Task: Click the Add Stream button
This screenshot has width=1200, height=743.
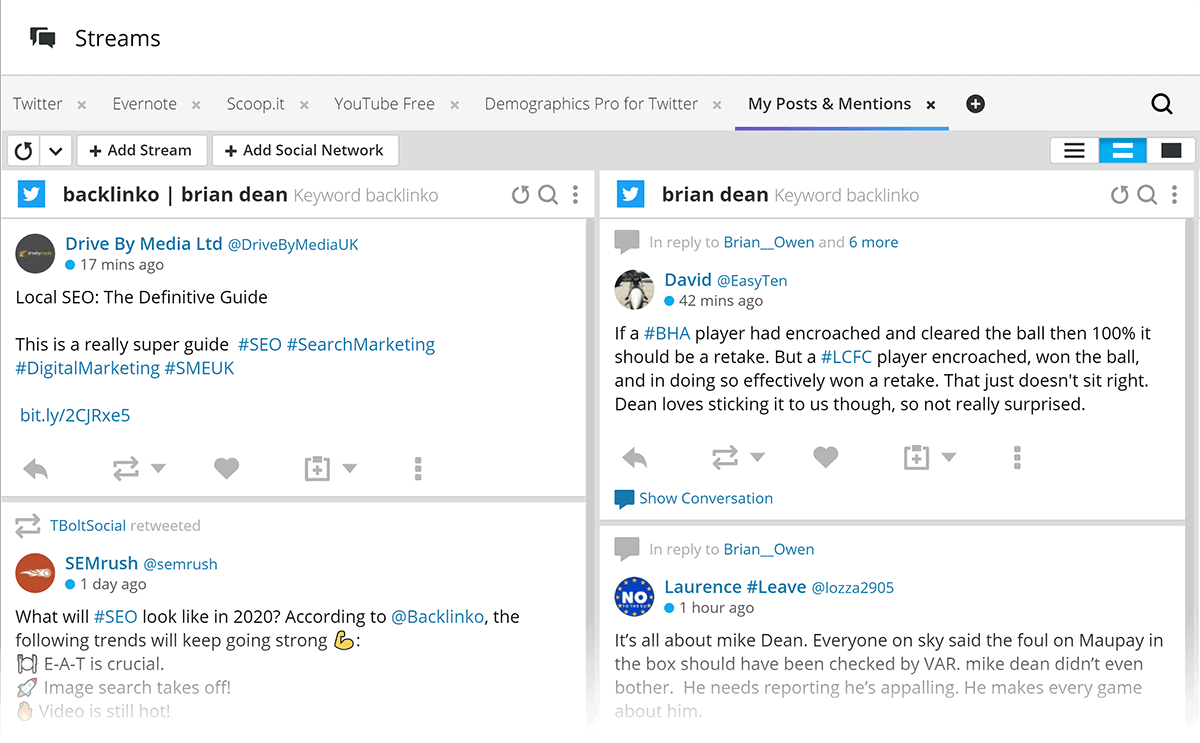Action: [141, 151]
